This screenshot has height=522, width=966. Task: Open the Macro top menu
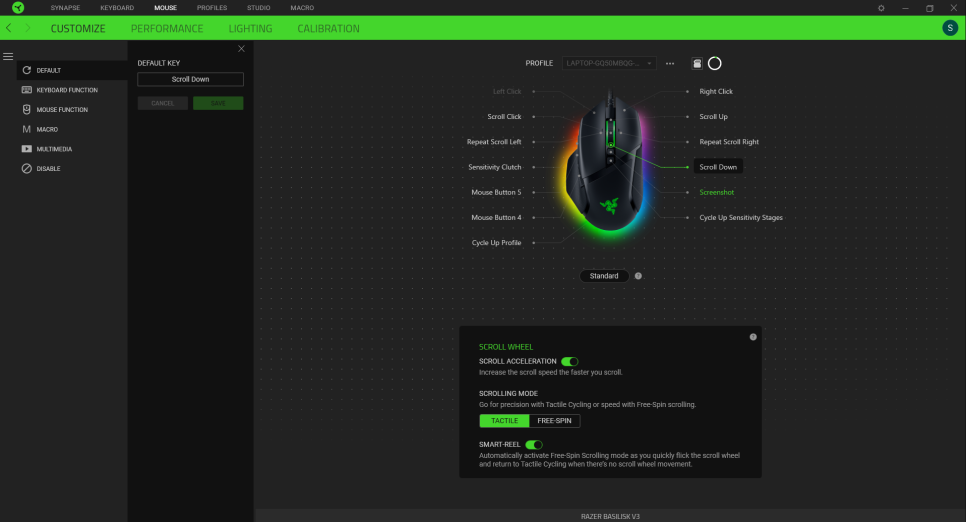(x=302, y=8)
